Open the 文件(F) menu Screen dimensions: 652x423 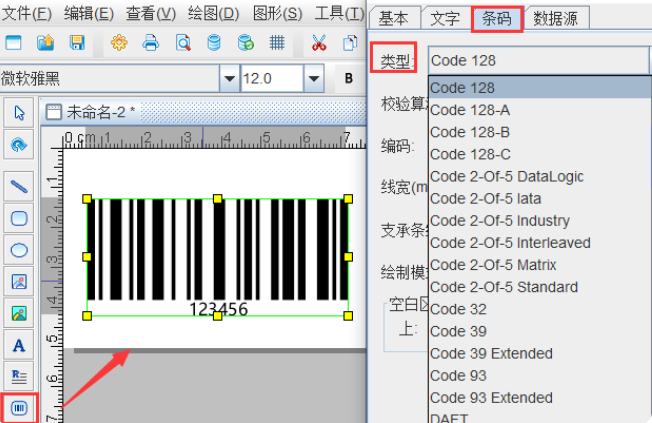[x=27, y=14]
